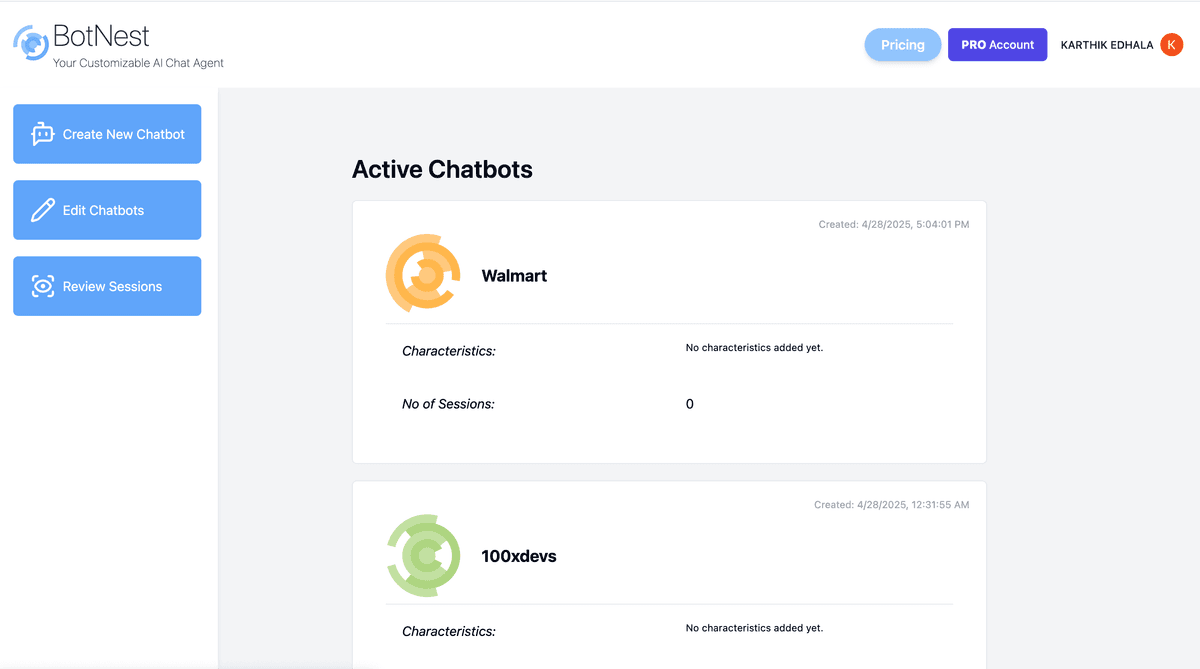Click 100xdevs Characteristics label
Screen dimensions: 1200x669
pyautogui.click(x=449, y=631)
